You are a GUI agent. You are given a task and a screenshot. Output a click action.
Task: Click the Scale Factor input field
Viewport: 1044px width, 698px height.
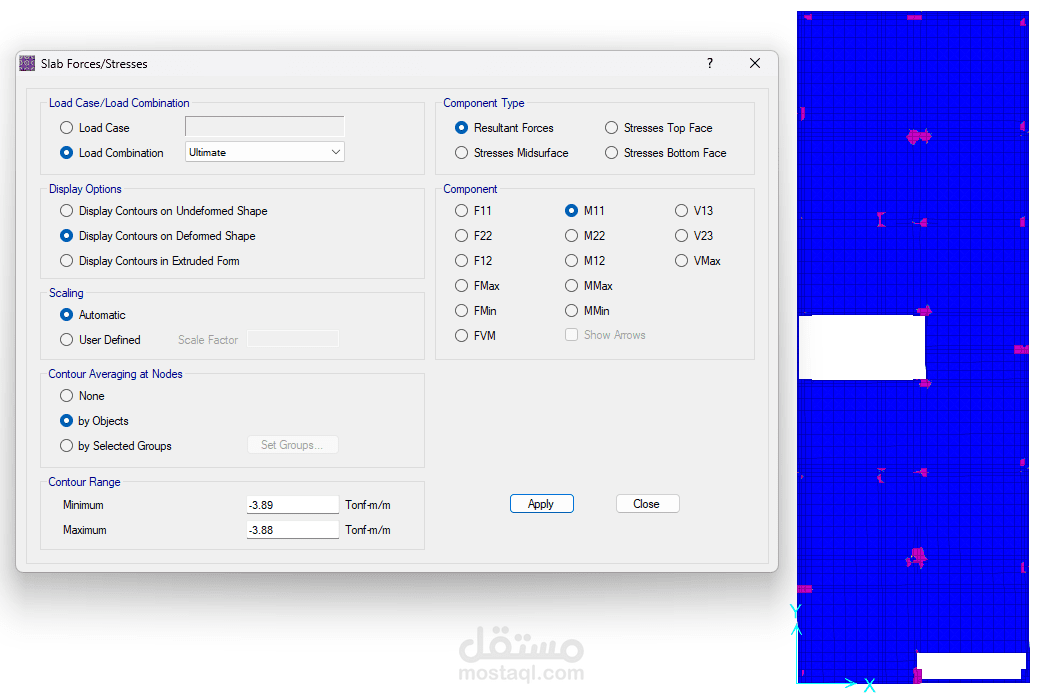293,339
